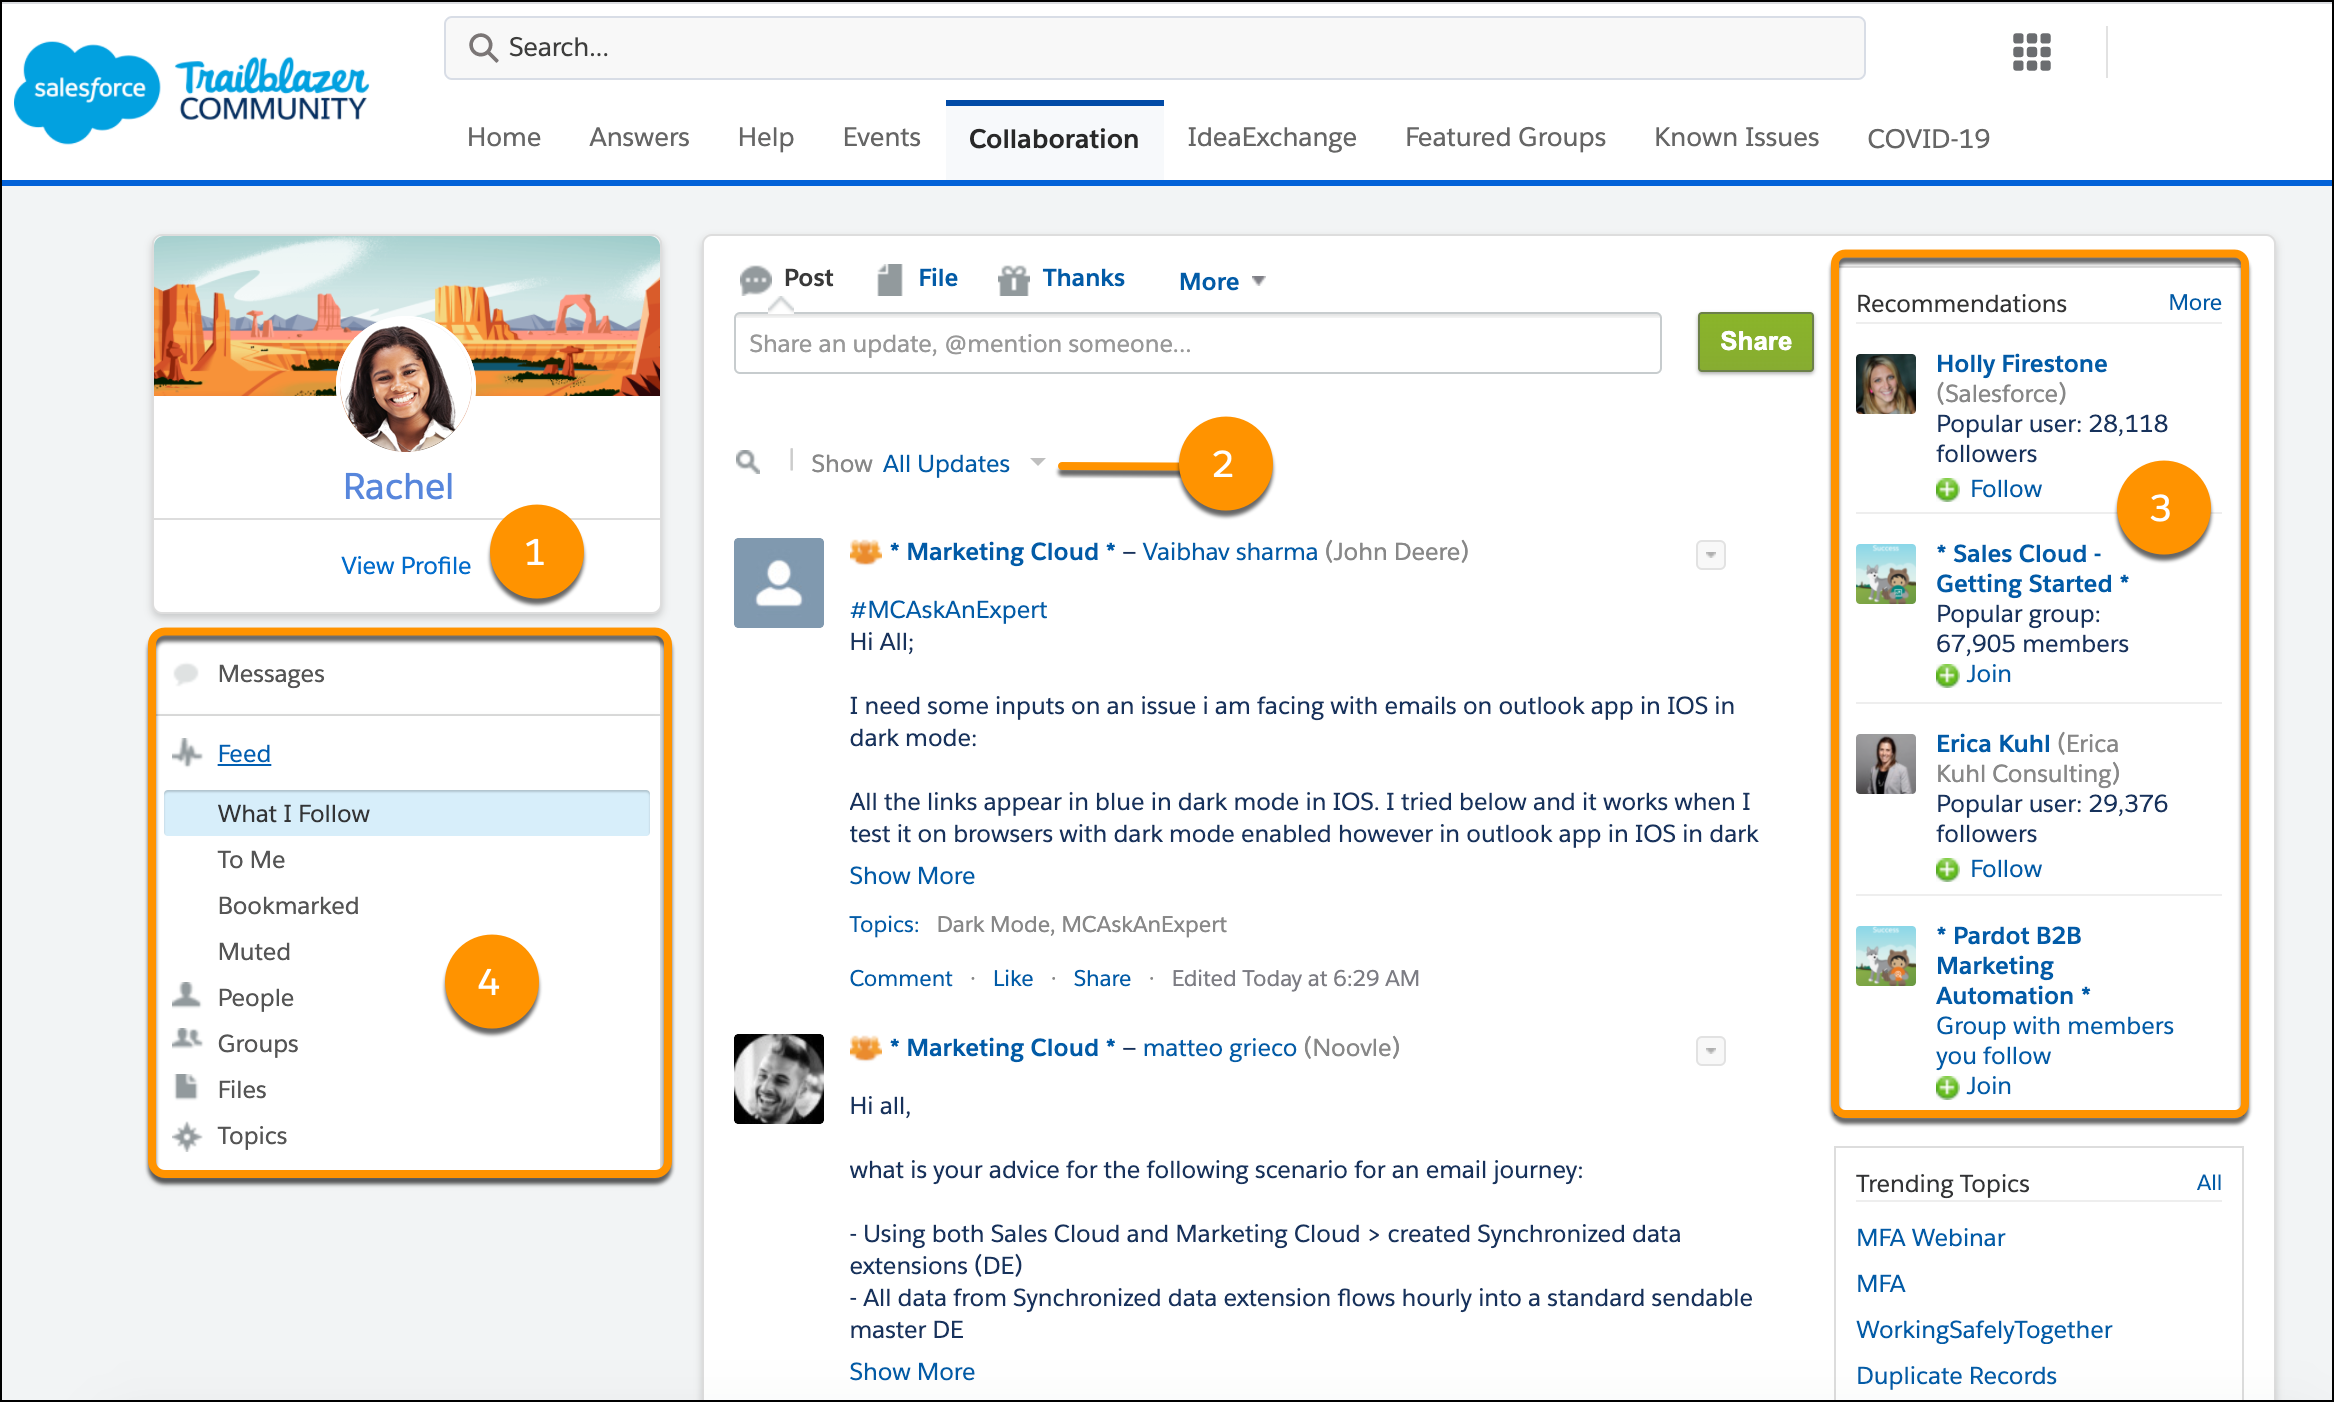The width and height of the screenshot is (2334, 1402).
Task: Expand Vaibhav's post with Show More
Action: [x=911, y=875]
